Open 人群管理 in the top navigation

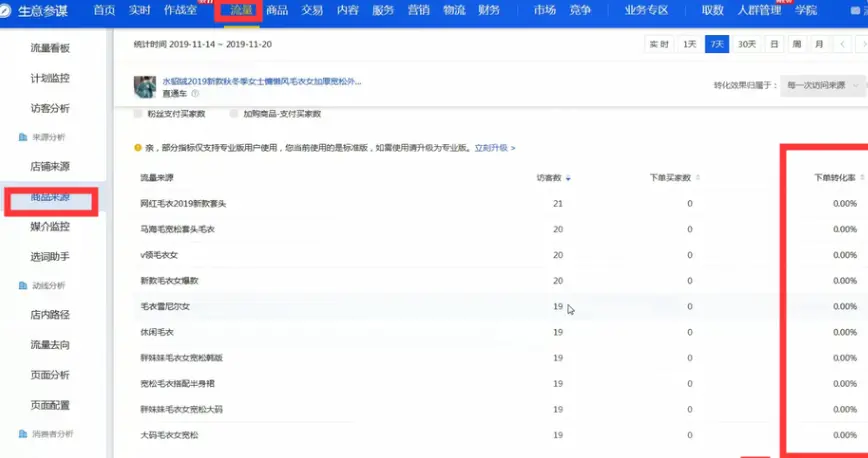click(760, 10)
